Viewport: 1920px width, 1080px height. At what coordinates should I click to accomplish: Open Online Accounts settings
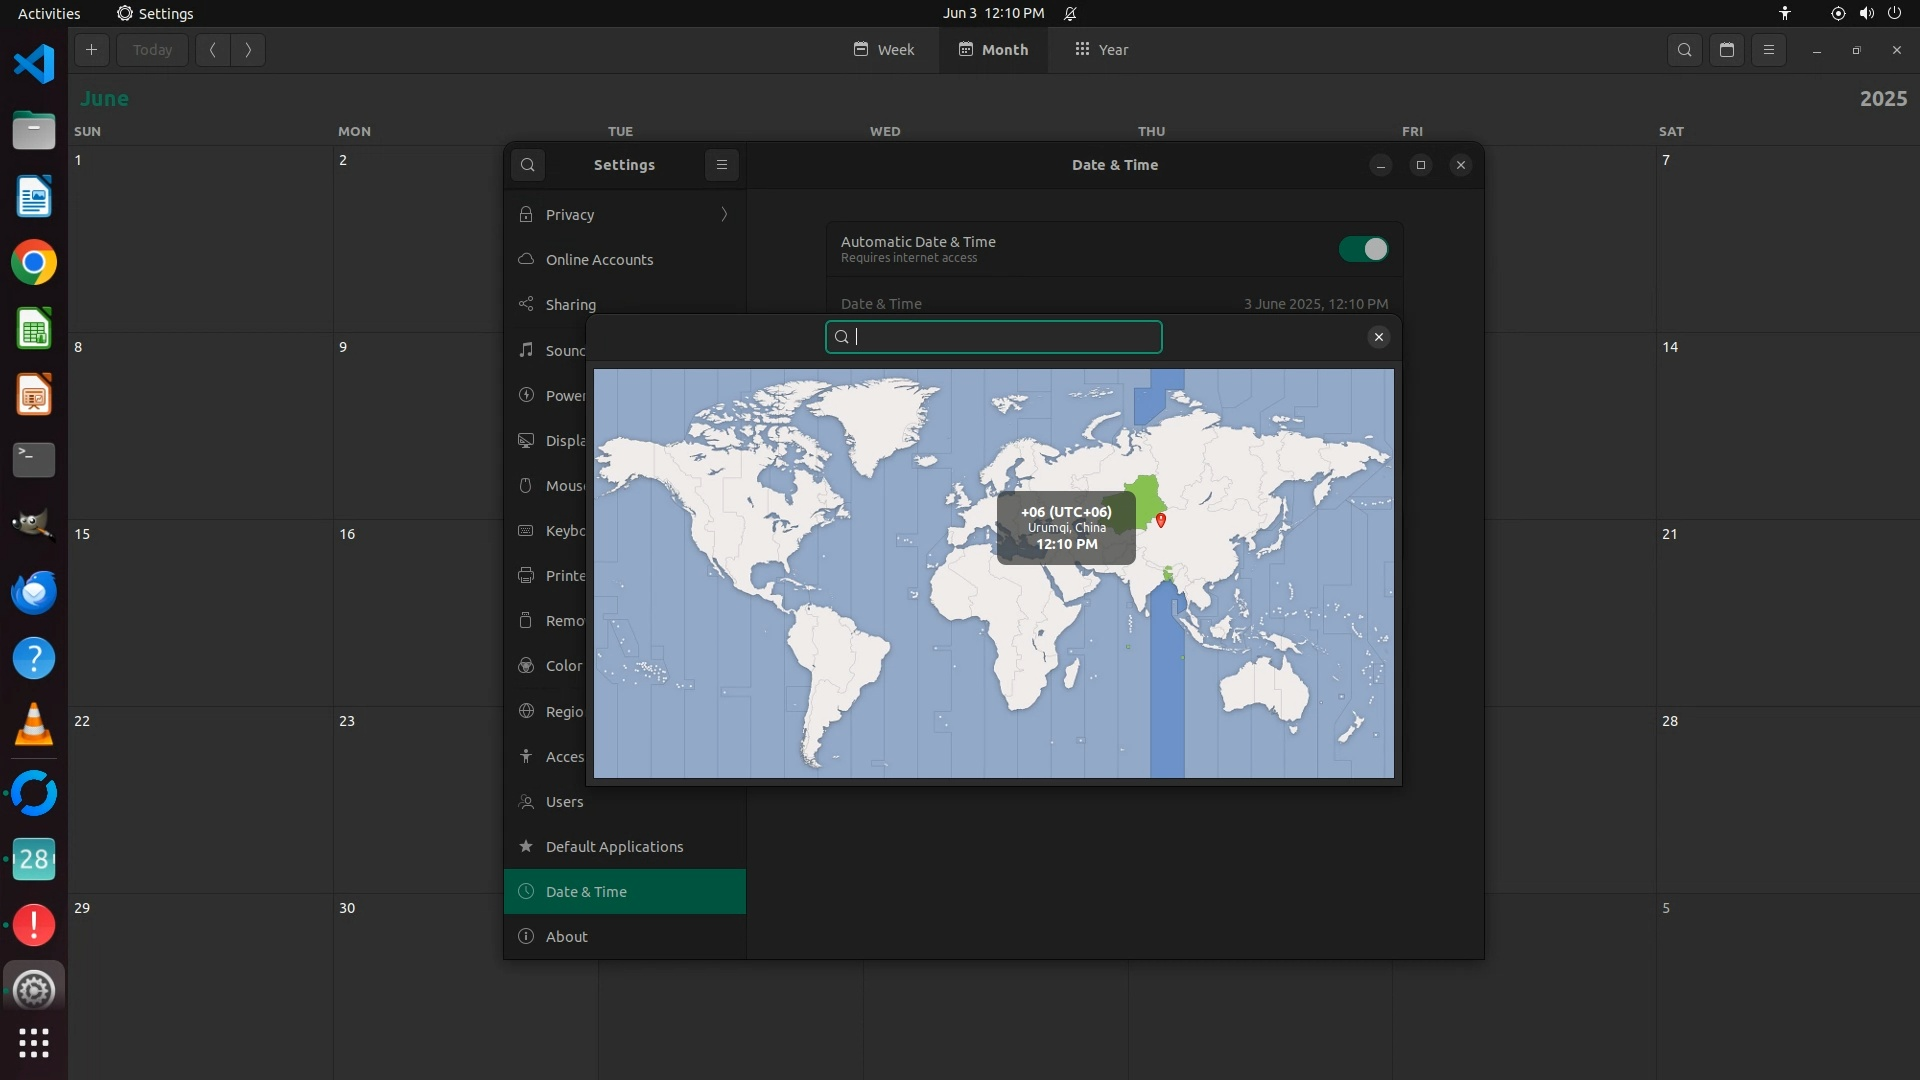pyautogui.click(x=599, y=260)
